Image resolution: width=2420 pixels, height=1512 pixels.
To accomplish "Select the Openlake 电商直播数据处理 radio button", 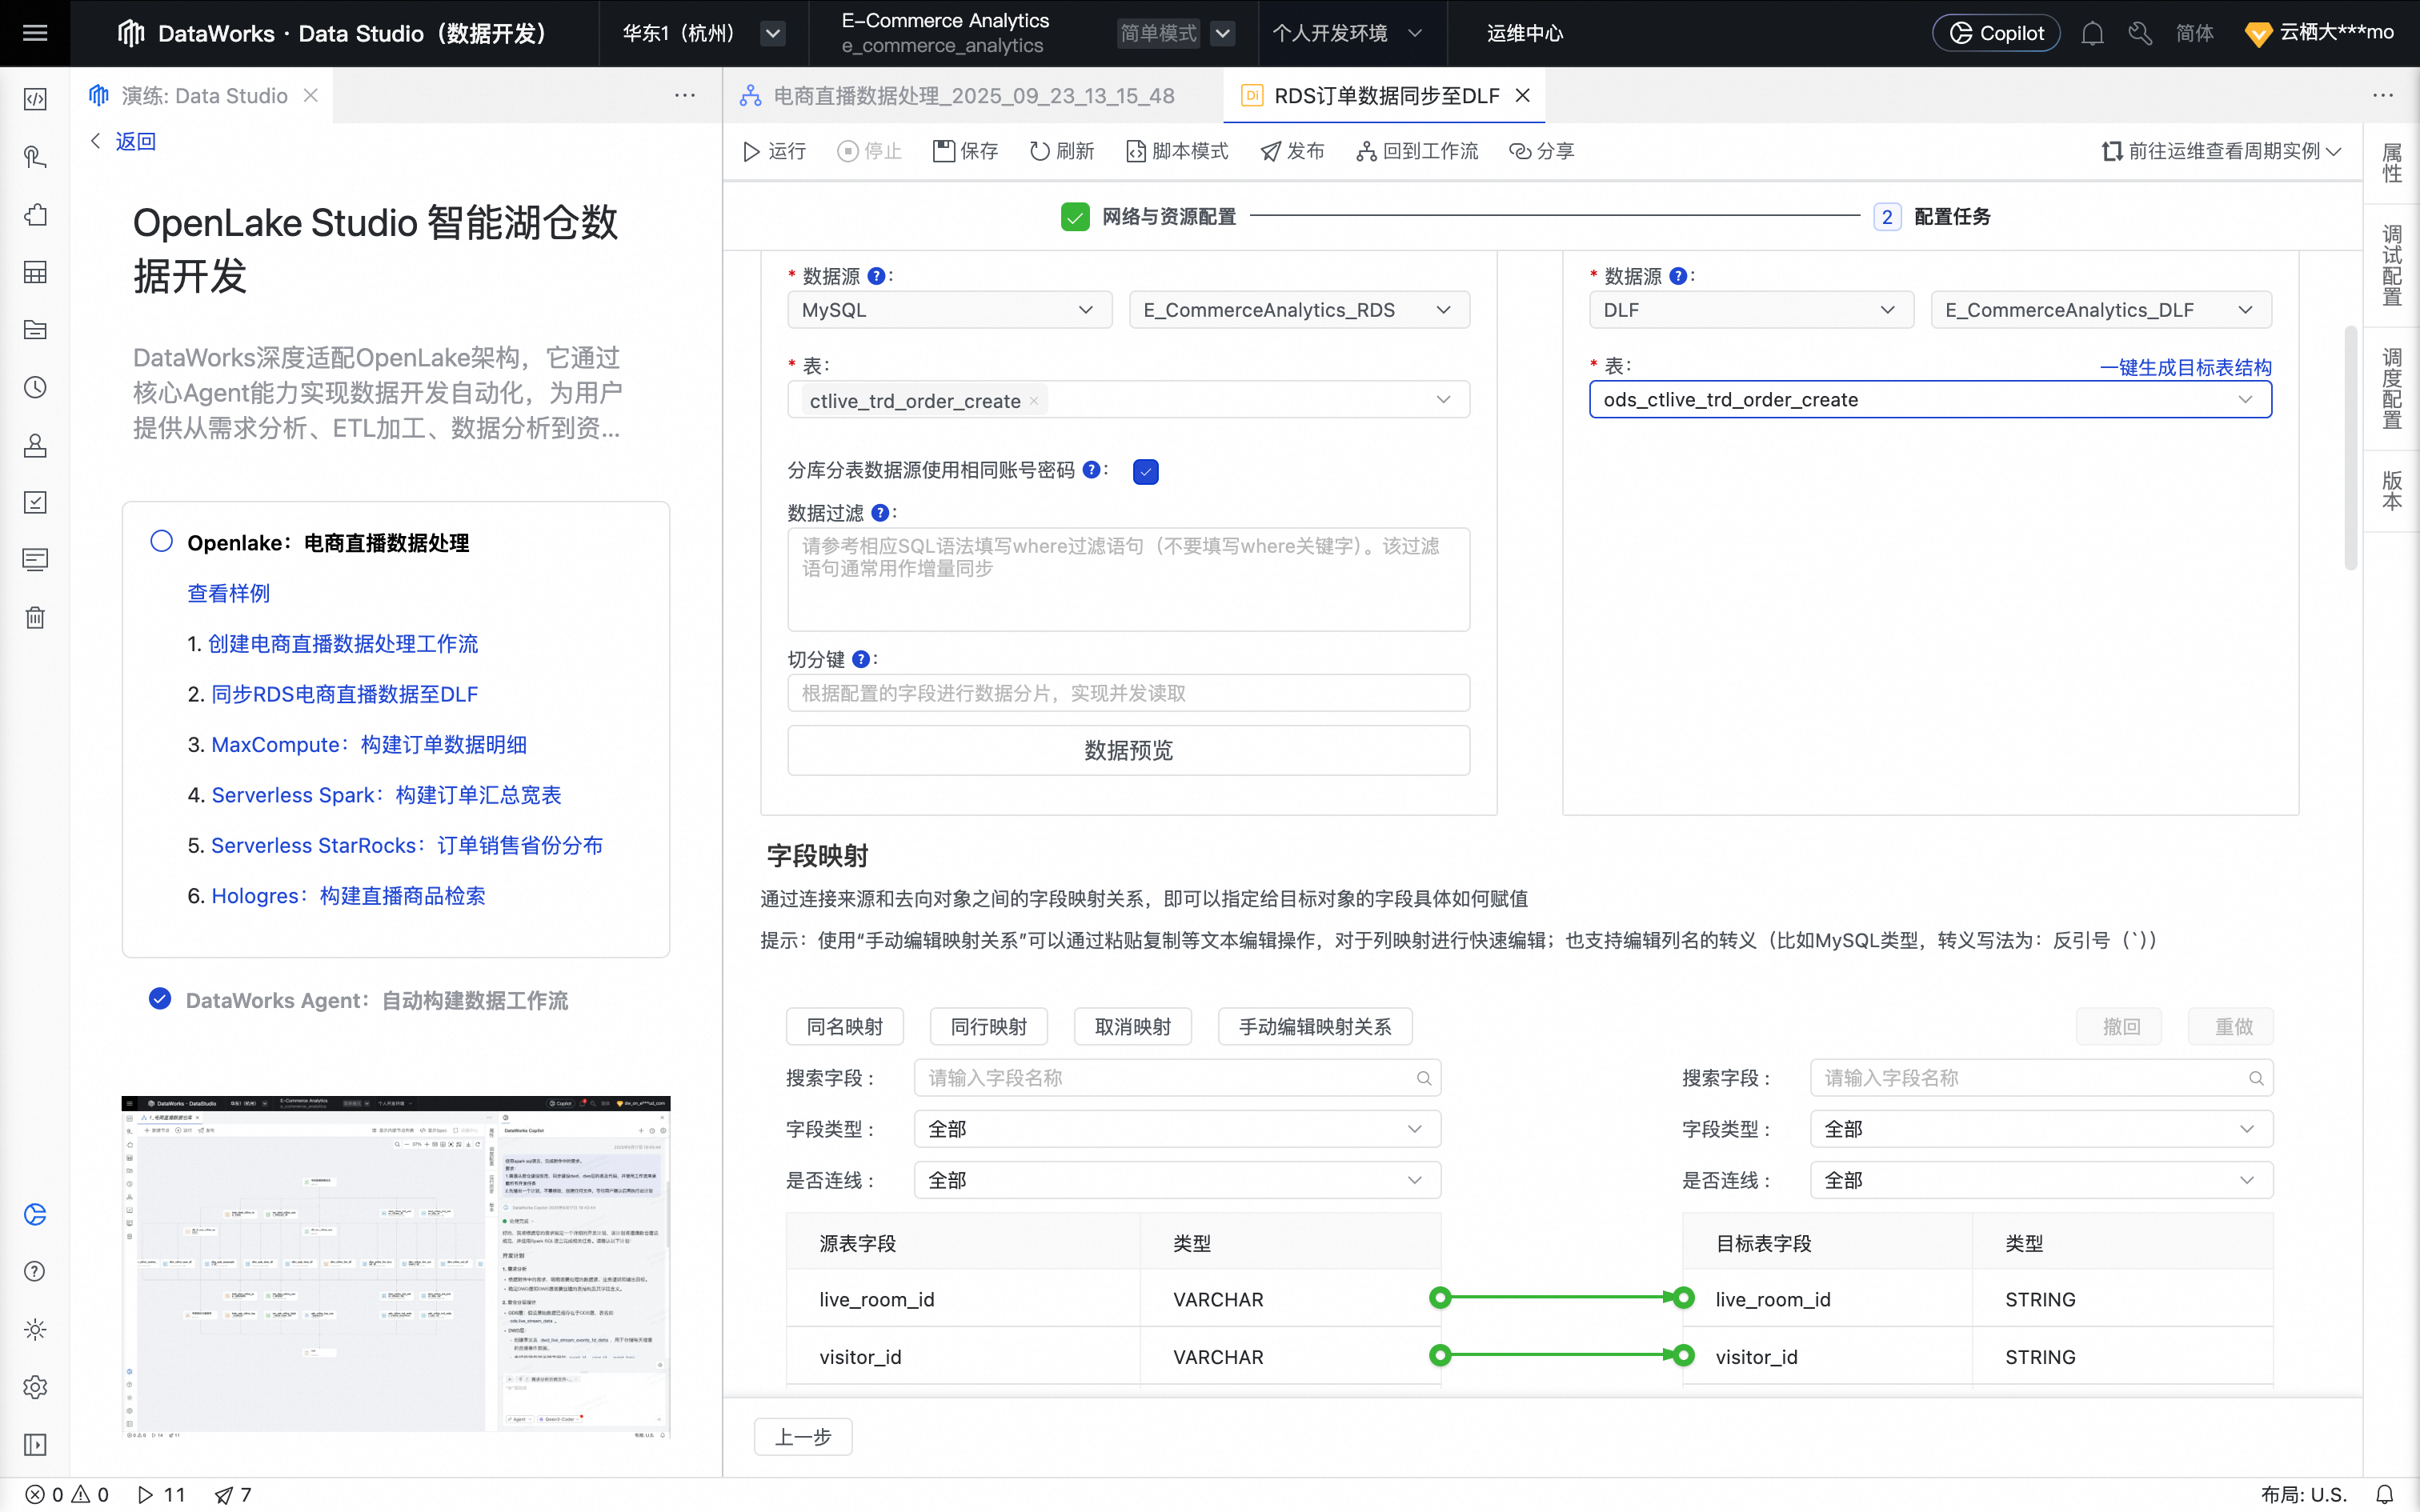I will point(161,541).
